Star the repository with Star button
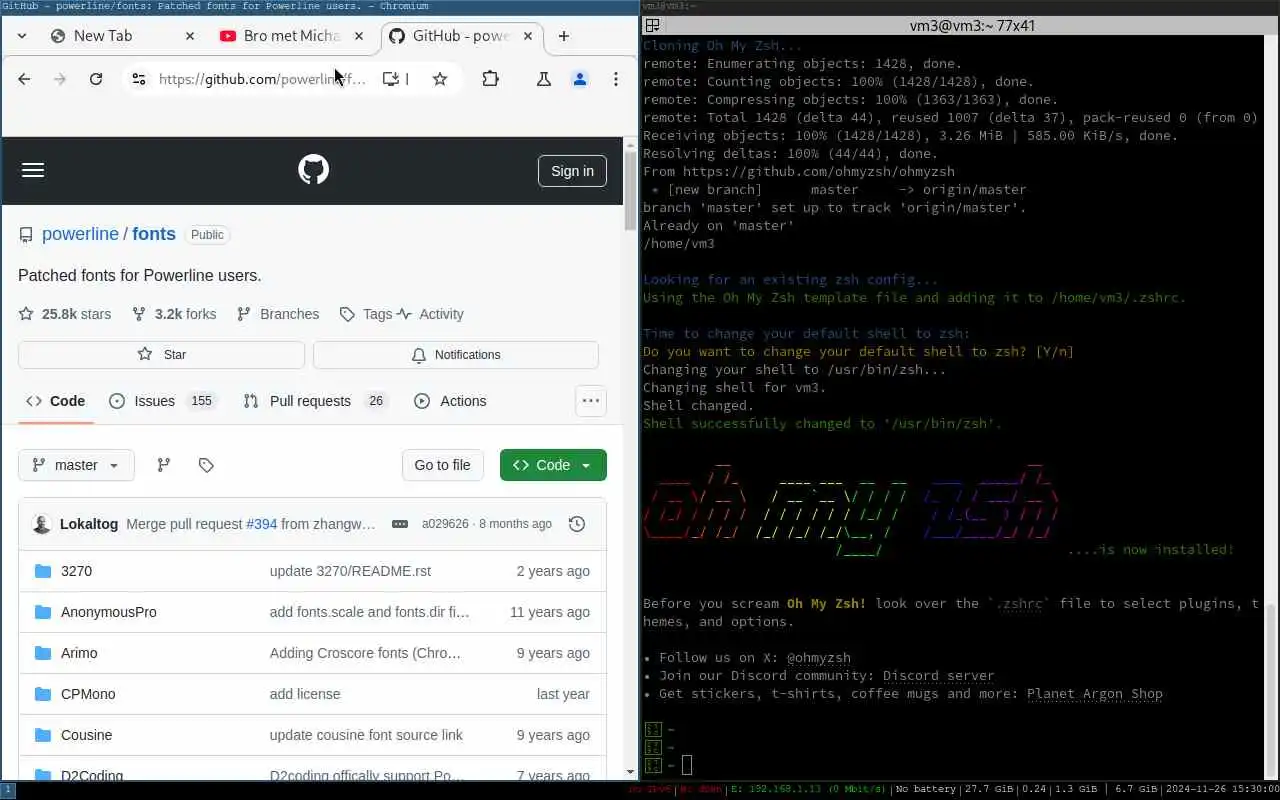 [x=161, y=355]
